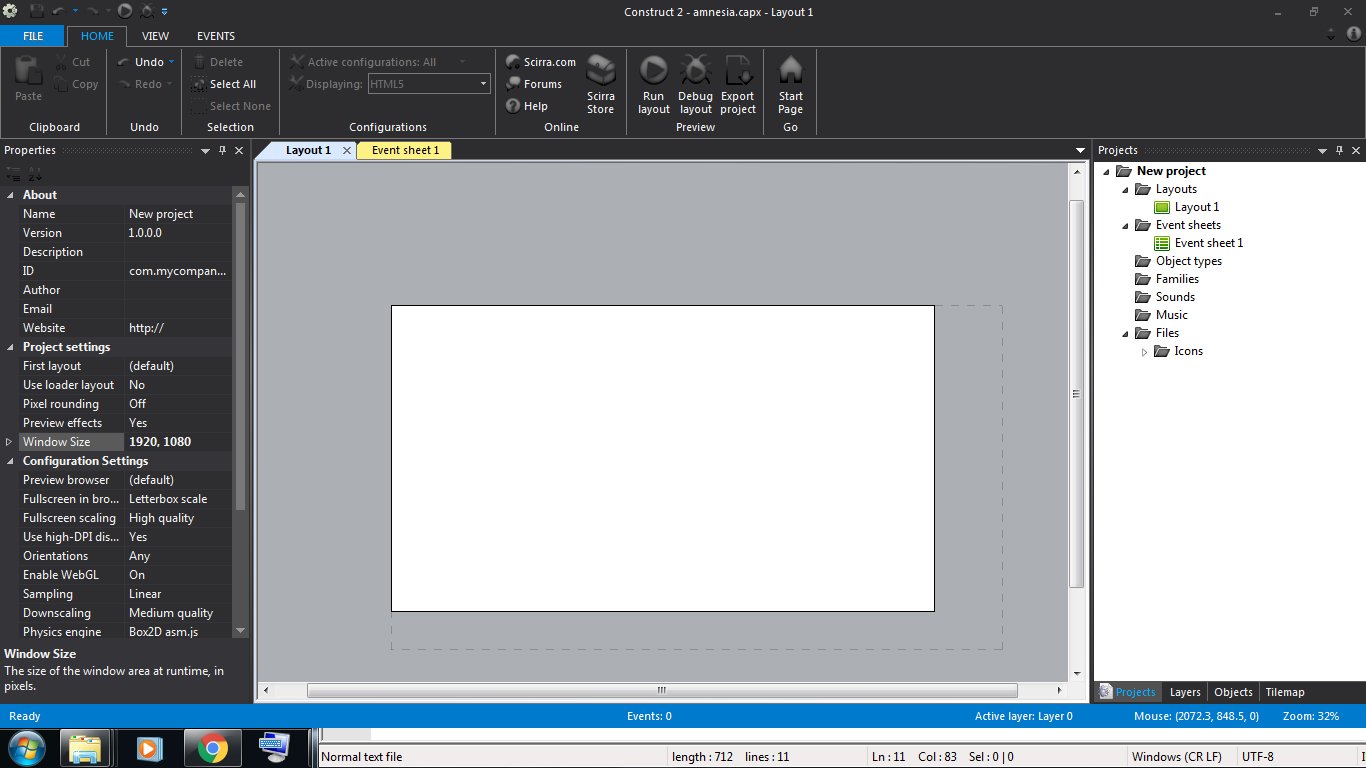Viewport: 1366px width, 768px height.
Task: Customize quick access toolbar dropdown
Action: pos(164,11)
